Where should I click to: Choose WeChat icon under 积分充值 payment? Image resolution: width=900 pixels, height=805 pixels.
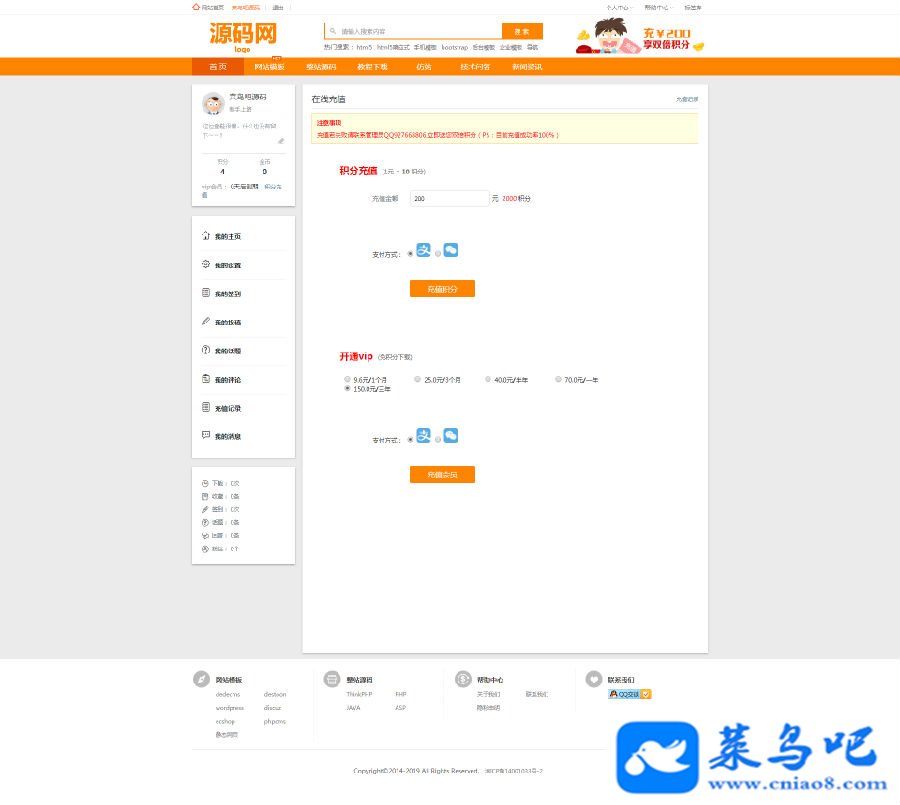pos(451,250)
